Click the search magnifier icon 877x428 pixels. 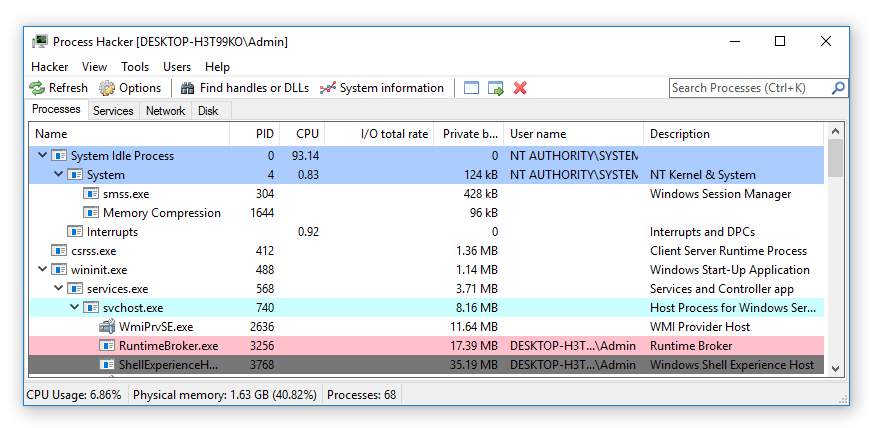[x=838, y=88]
